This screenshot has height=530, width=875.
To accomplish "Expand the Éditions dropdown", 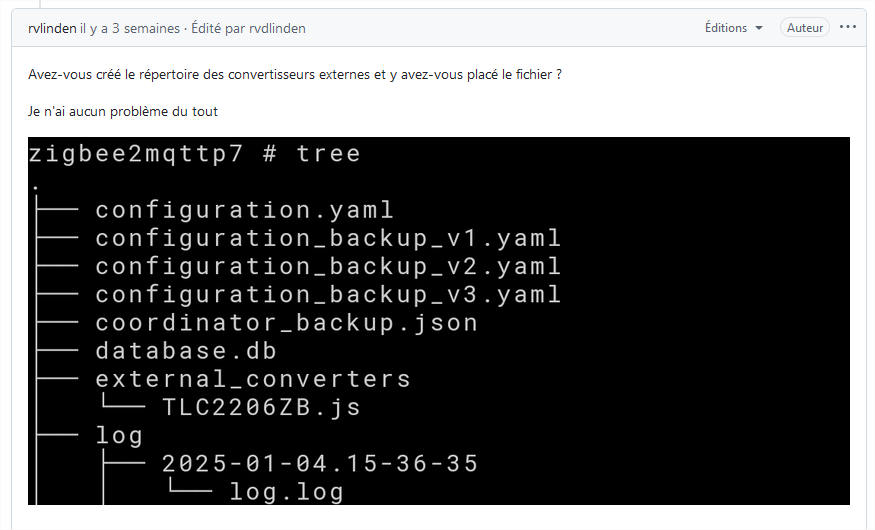I will coord(733,28).
